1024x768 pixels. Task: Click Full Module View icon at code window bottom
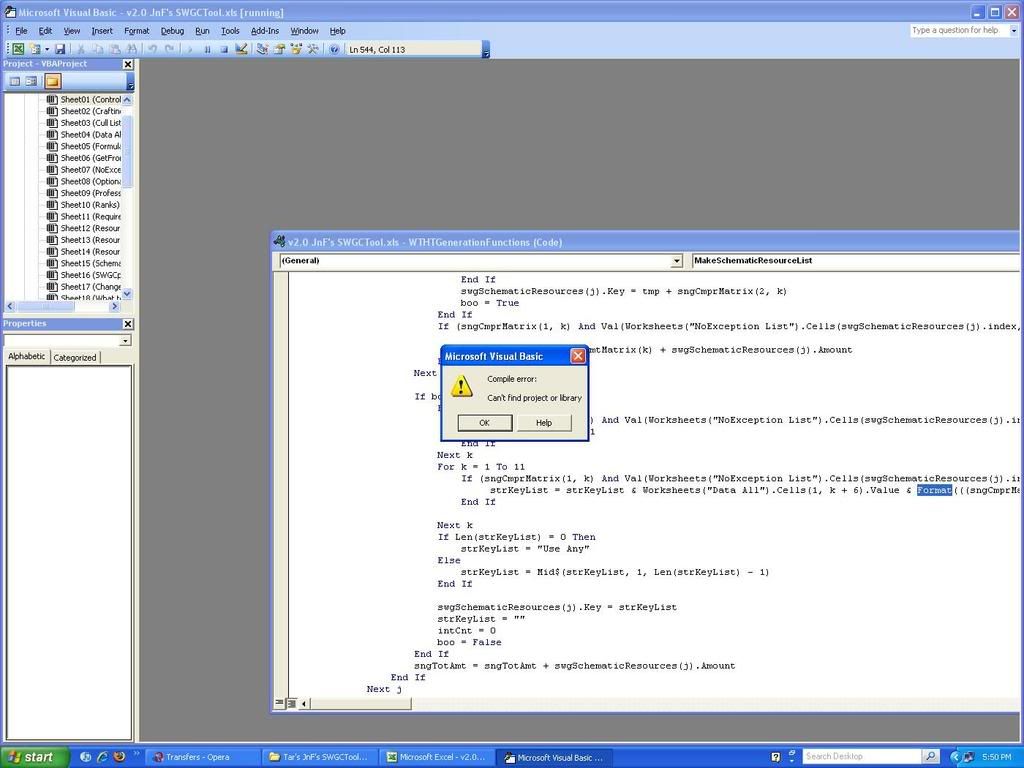tap(291, 703)
